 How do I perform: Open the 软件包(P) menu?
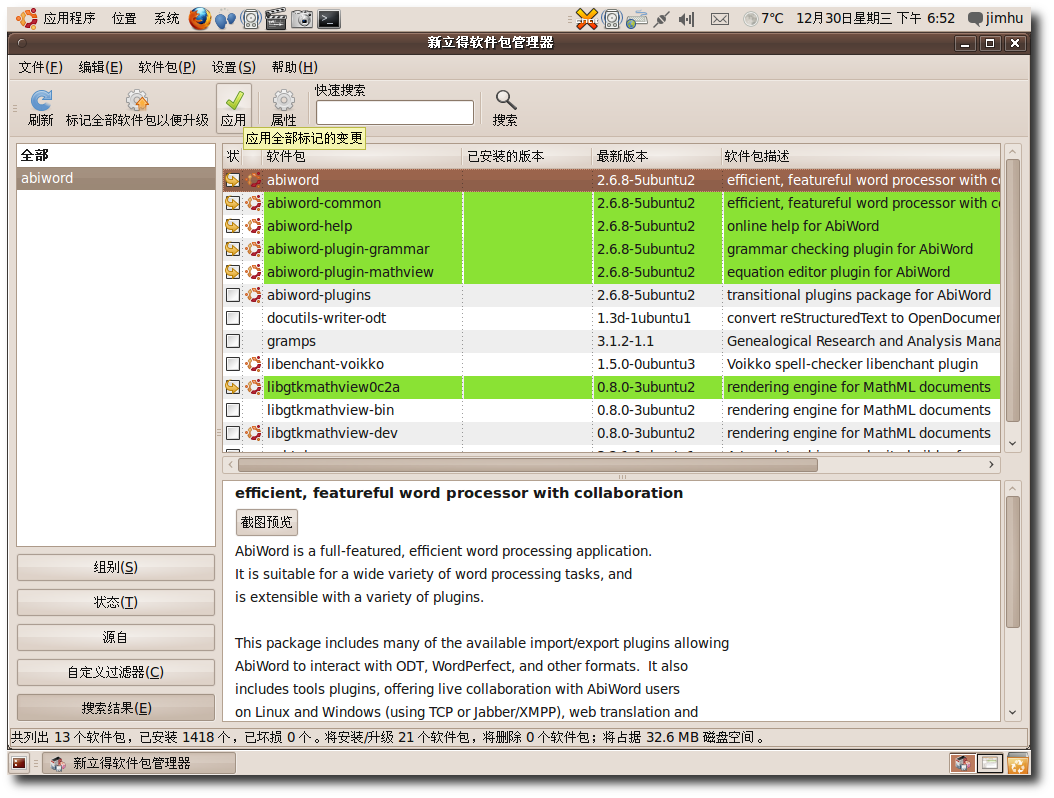[x=166, y=67]
